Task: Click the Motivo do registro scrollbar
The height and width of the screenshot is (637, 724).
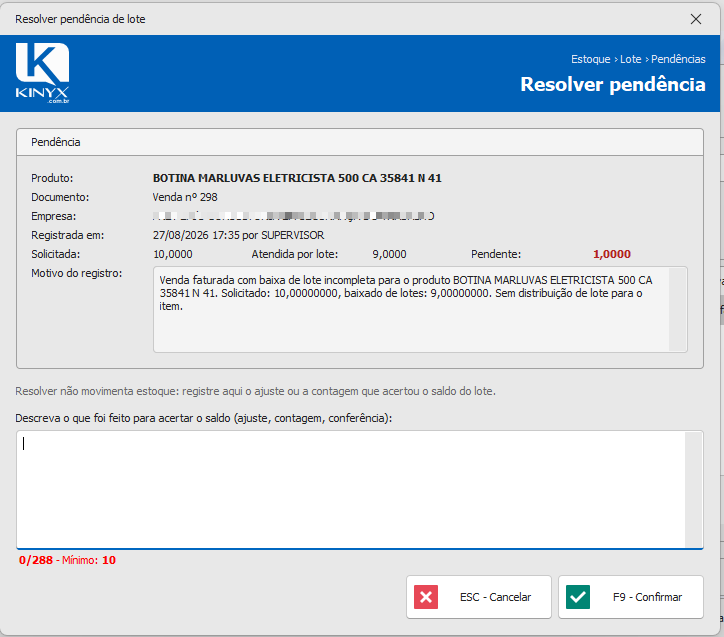Action: point(677,309)
